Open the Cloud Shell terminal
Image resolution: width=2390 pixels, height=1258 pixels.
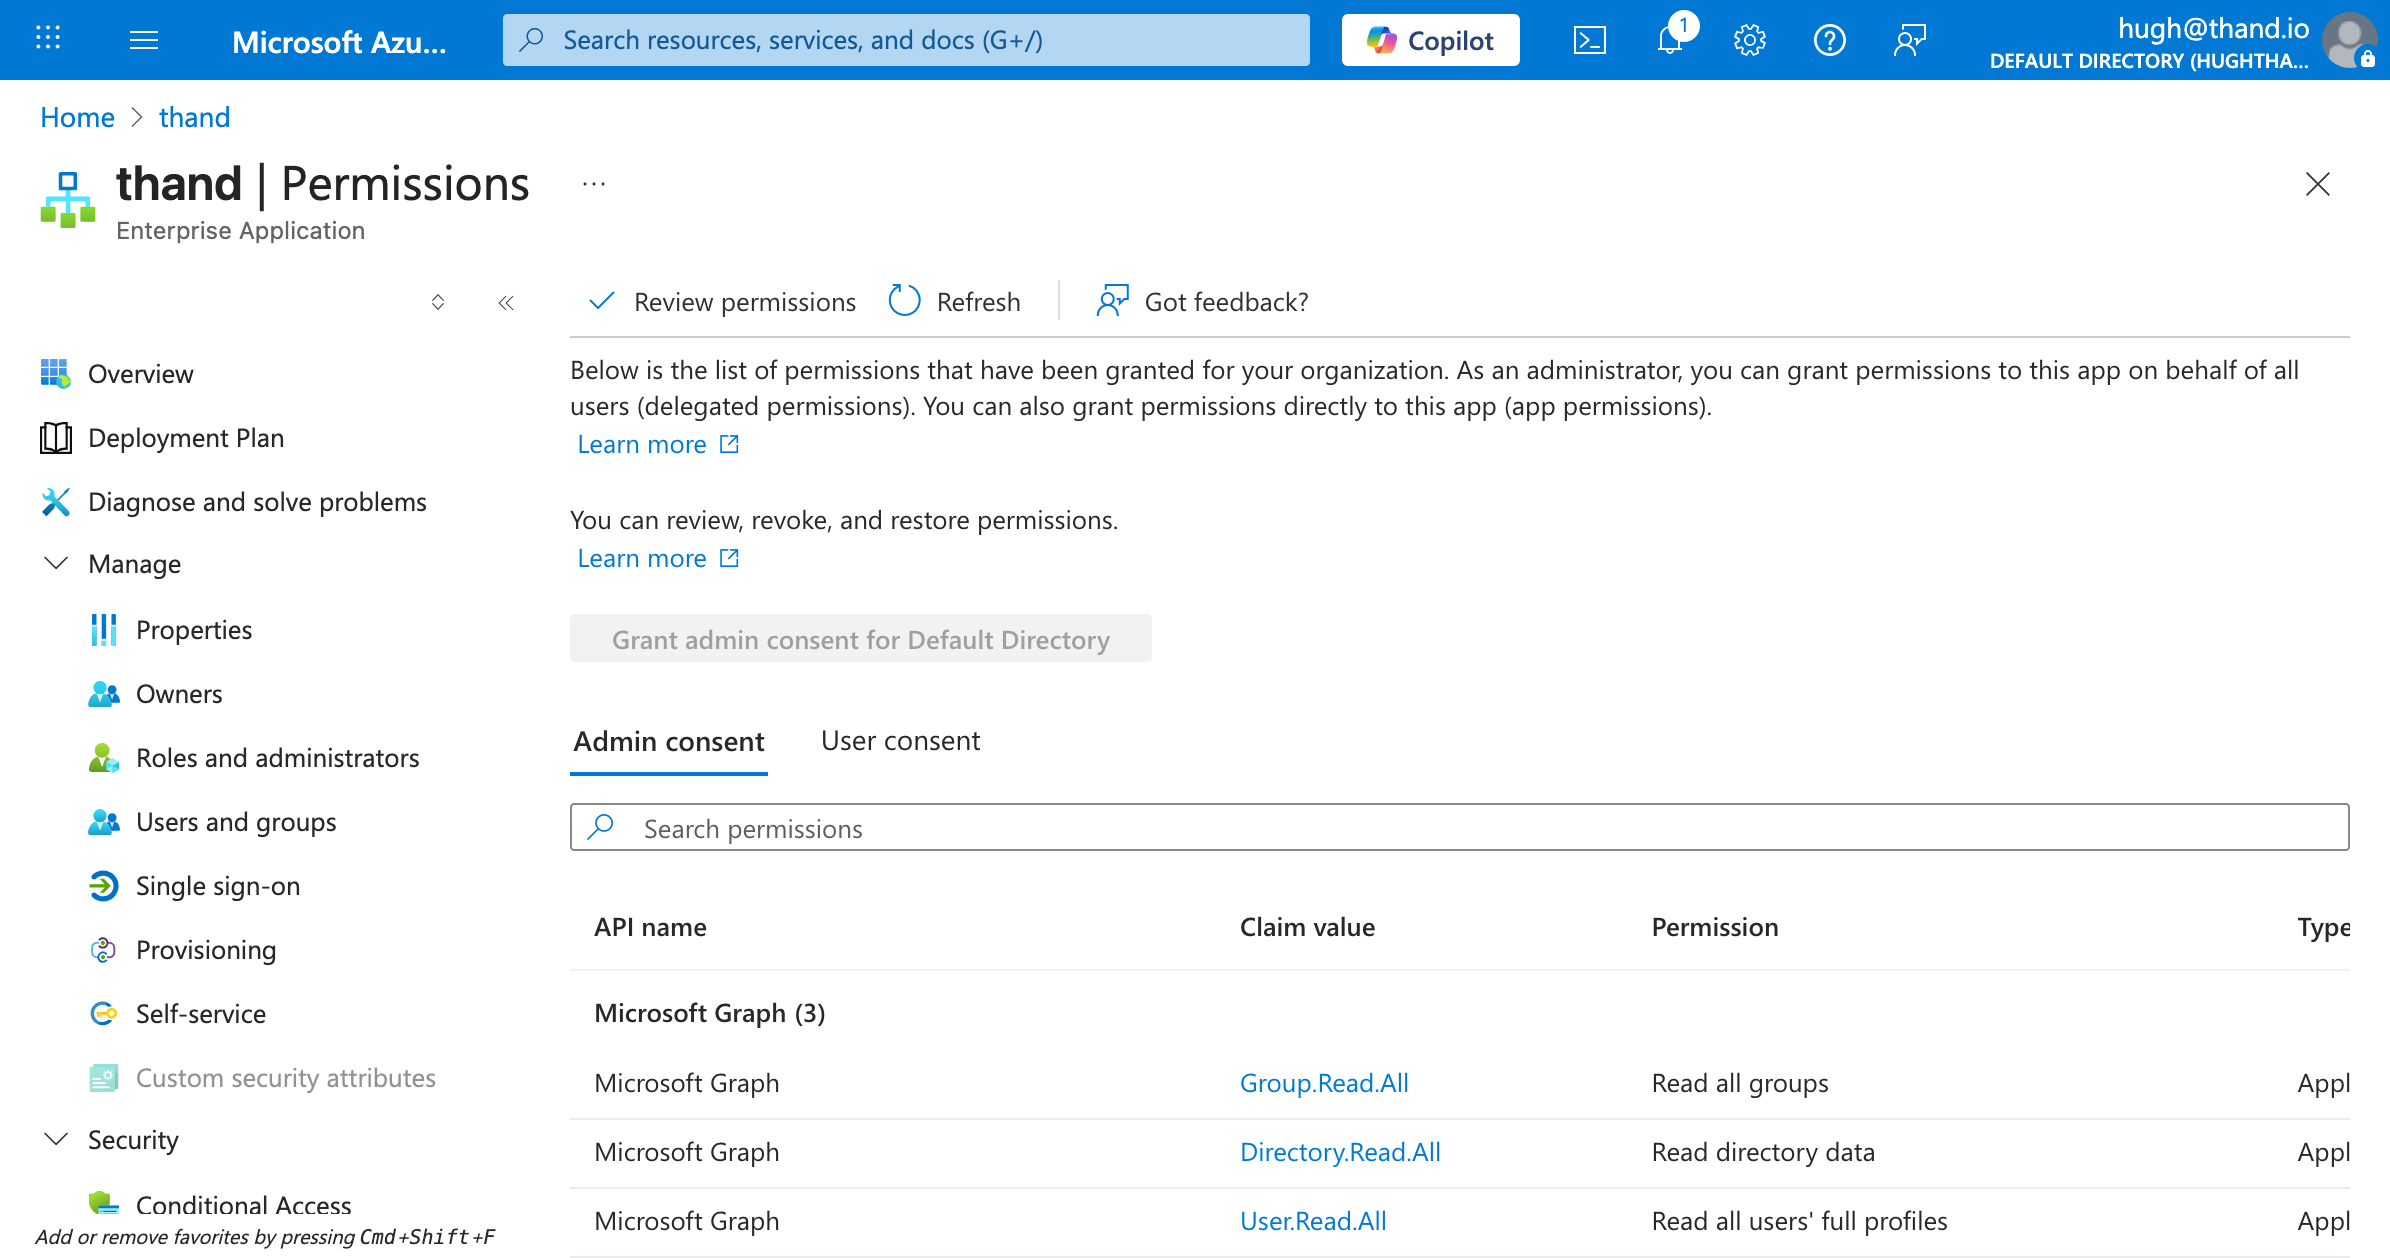coord(1589,40)
